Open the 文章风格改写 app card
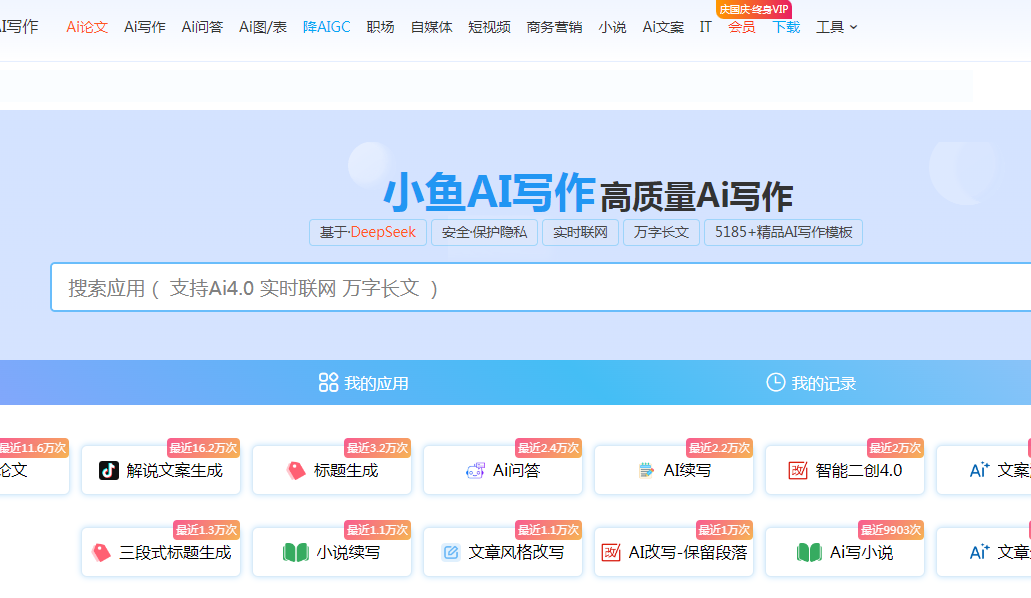 click(x=503, y=553)
